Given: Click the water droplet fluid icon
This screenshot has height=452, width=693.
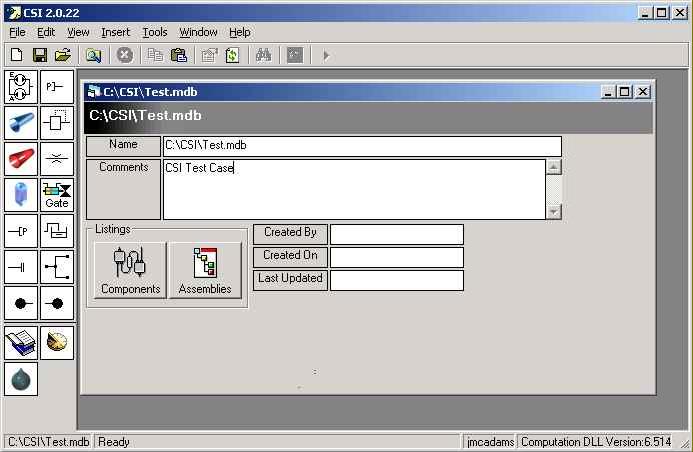Looking at the screenshot, I should pyautogui.click(x=21, y=379).
